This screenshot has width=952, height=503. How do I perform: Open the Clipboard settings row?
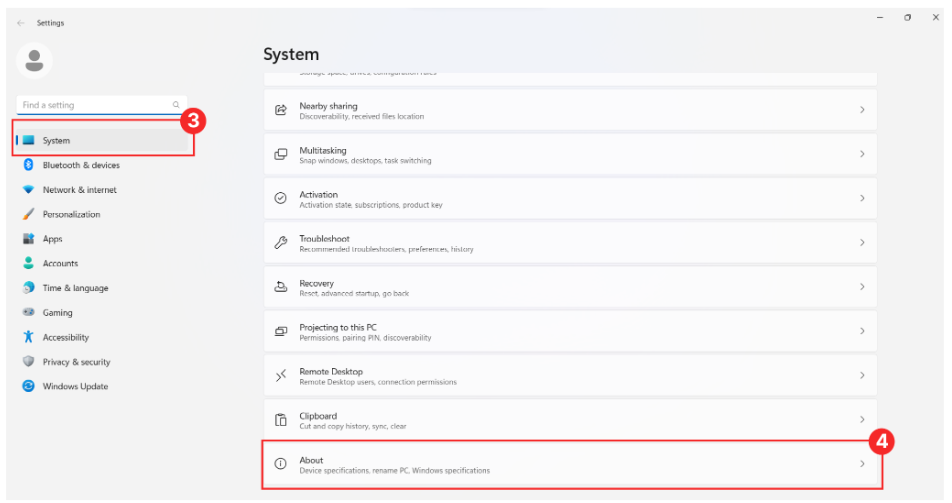tap(570, 420)
